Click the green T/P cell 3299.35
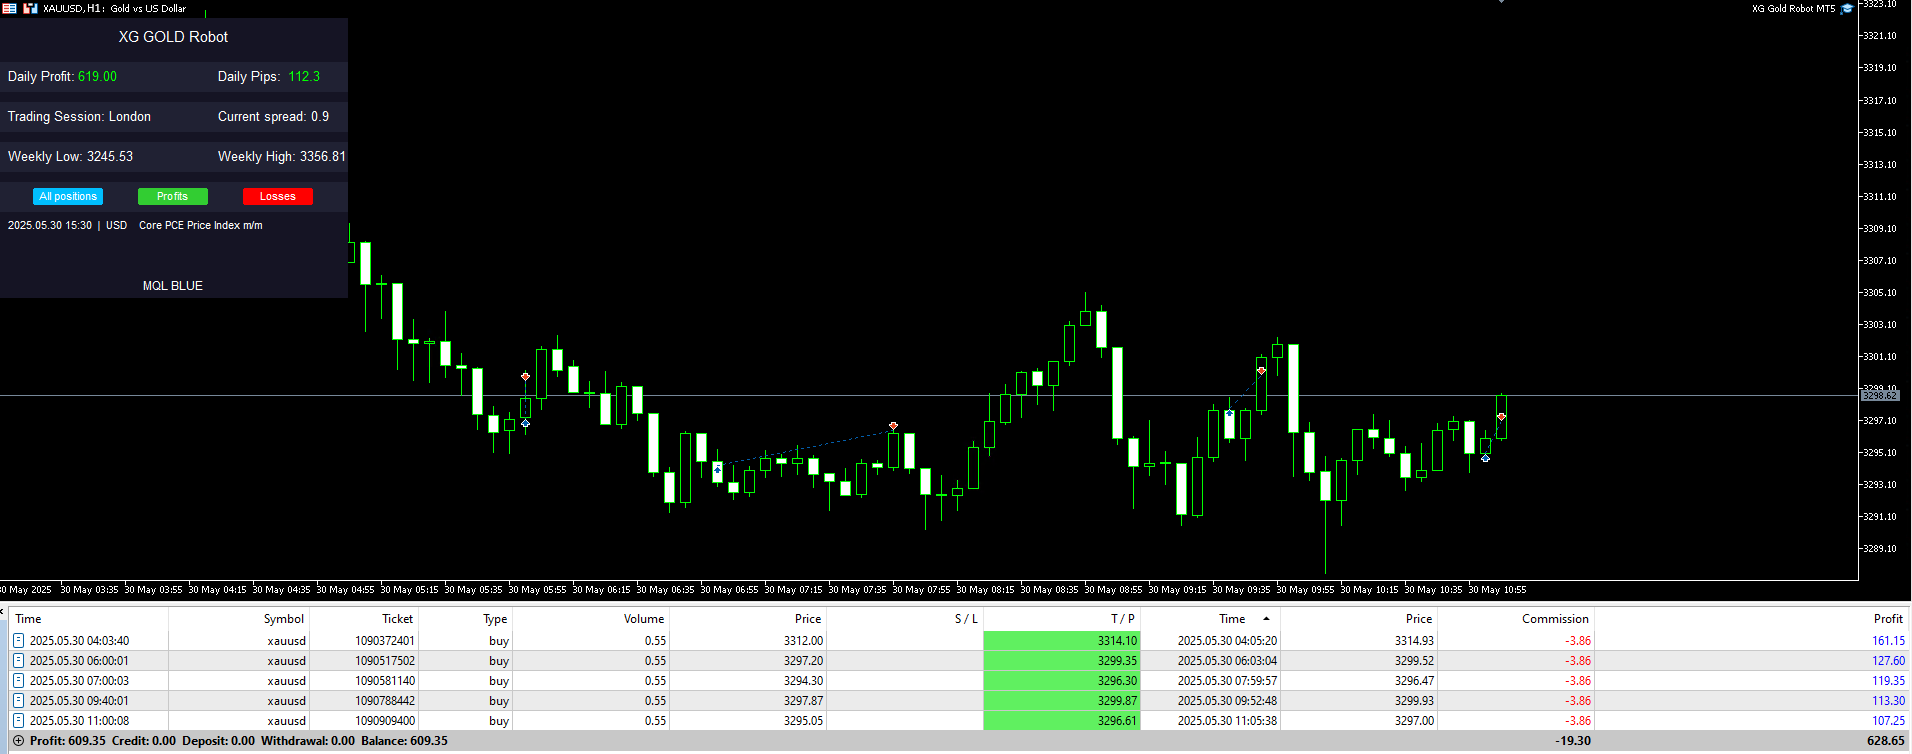 (1062, 661)
